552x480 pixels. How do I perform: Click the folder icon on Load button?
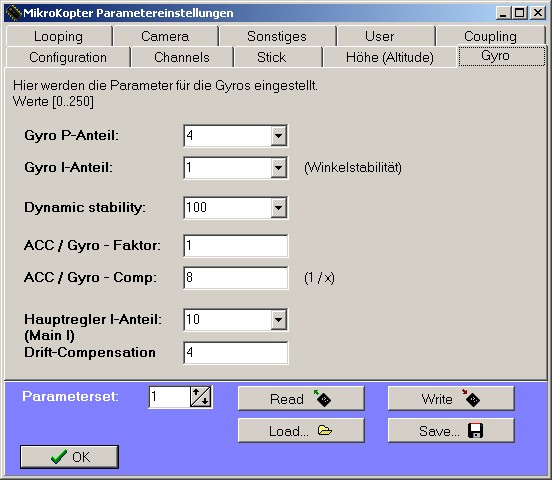coord(324,430)
